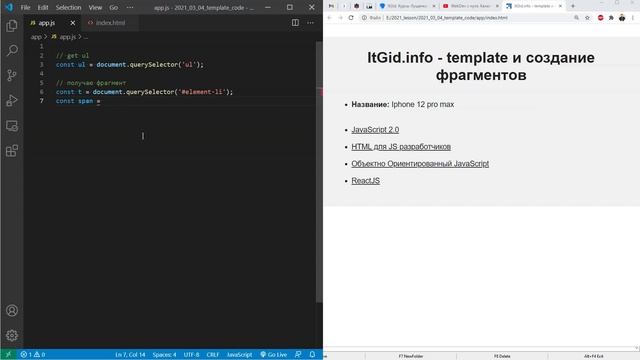Open the Explorer view in VS Code
This screenshot has width=640, height=360.
point(12,26)
